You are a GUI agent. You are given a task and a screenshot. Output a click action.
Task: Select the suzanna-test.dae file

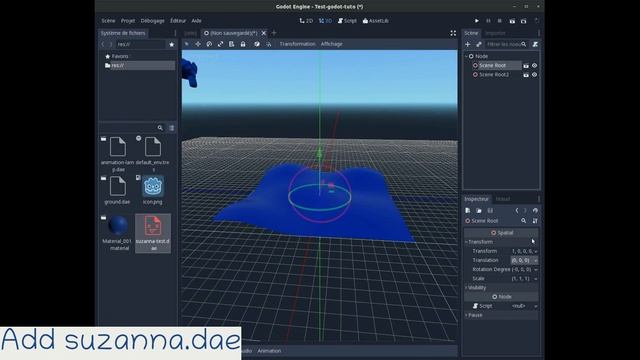pyautogui.click(x=153, y=233)
